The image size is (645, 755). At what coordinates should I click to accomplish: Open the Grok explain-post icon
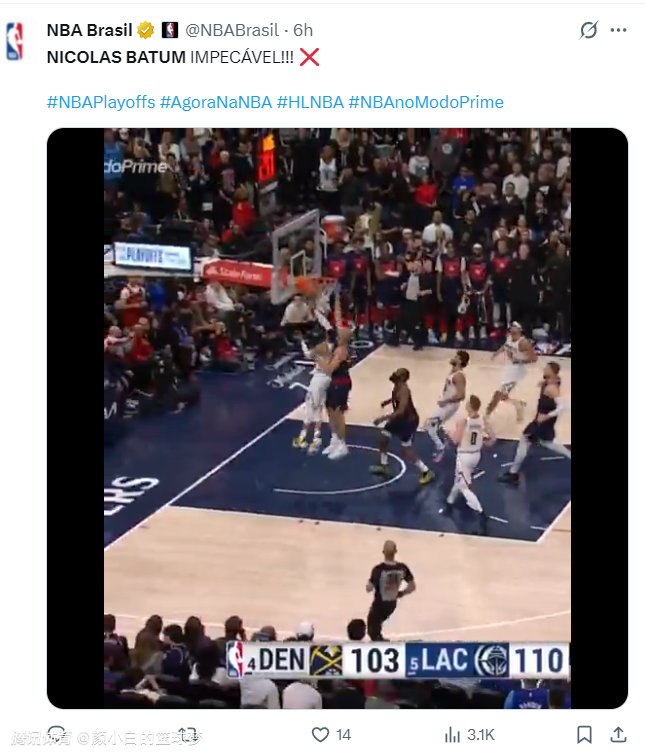(x=588, y=30)
